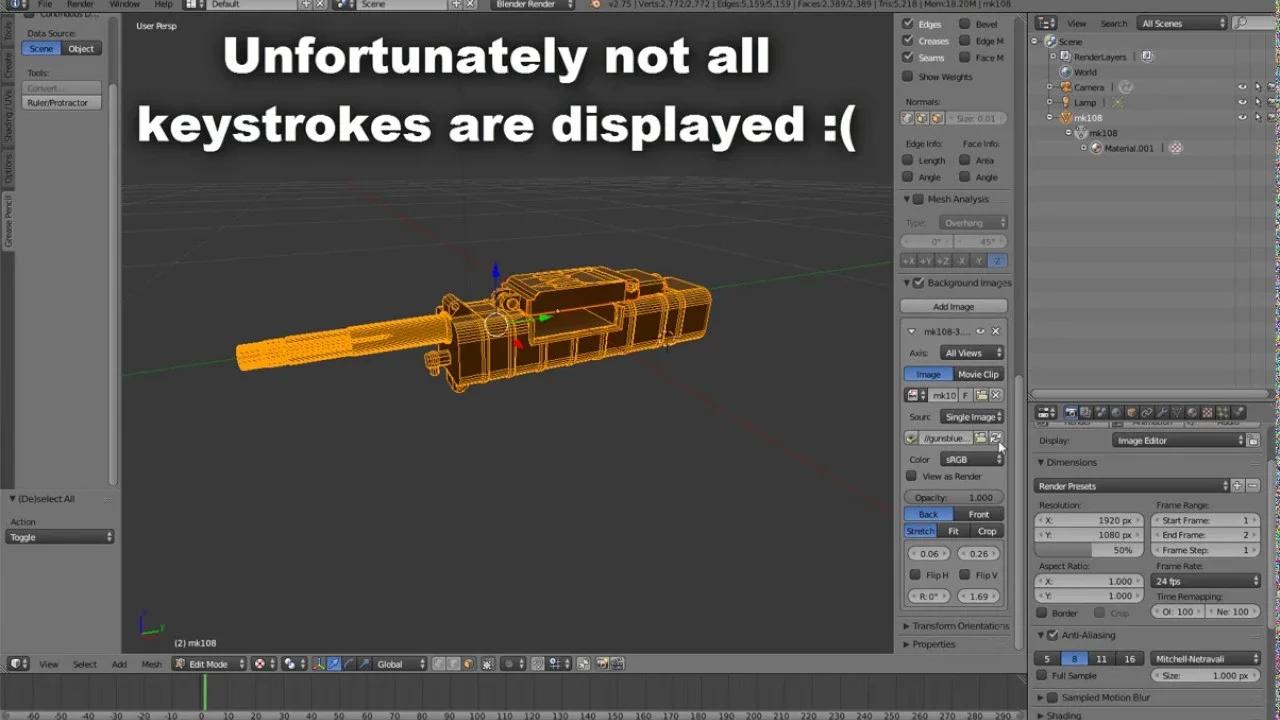Toggle the 3D manipulator widget icon
This screenshot has height=720, width=1280.
tap(317, 664)
